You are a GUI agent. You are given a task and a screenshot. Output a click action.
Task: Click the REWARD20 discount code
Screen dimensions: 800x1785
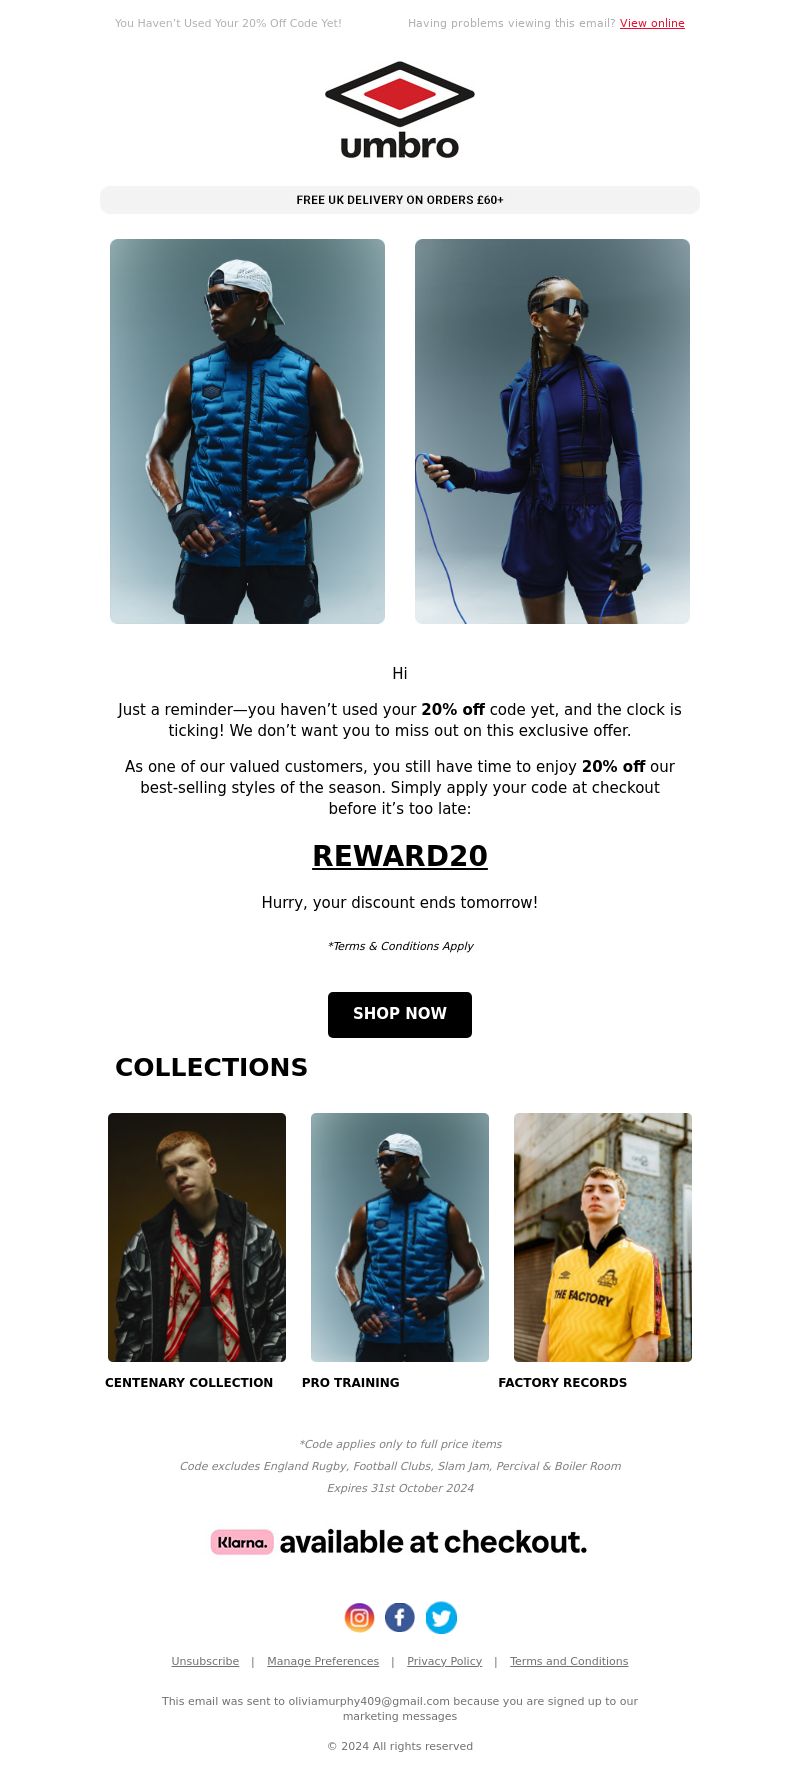(400, 856)
